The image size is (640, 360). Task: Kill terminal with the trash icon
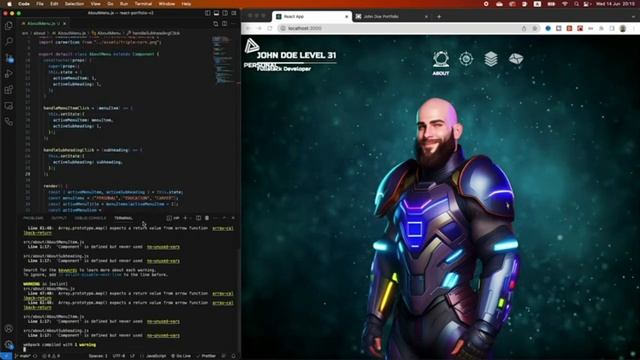click(207, 218)
